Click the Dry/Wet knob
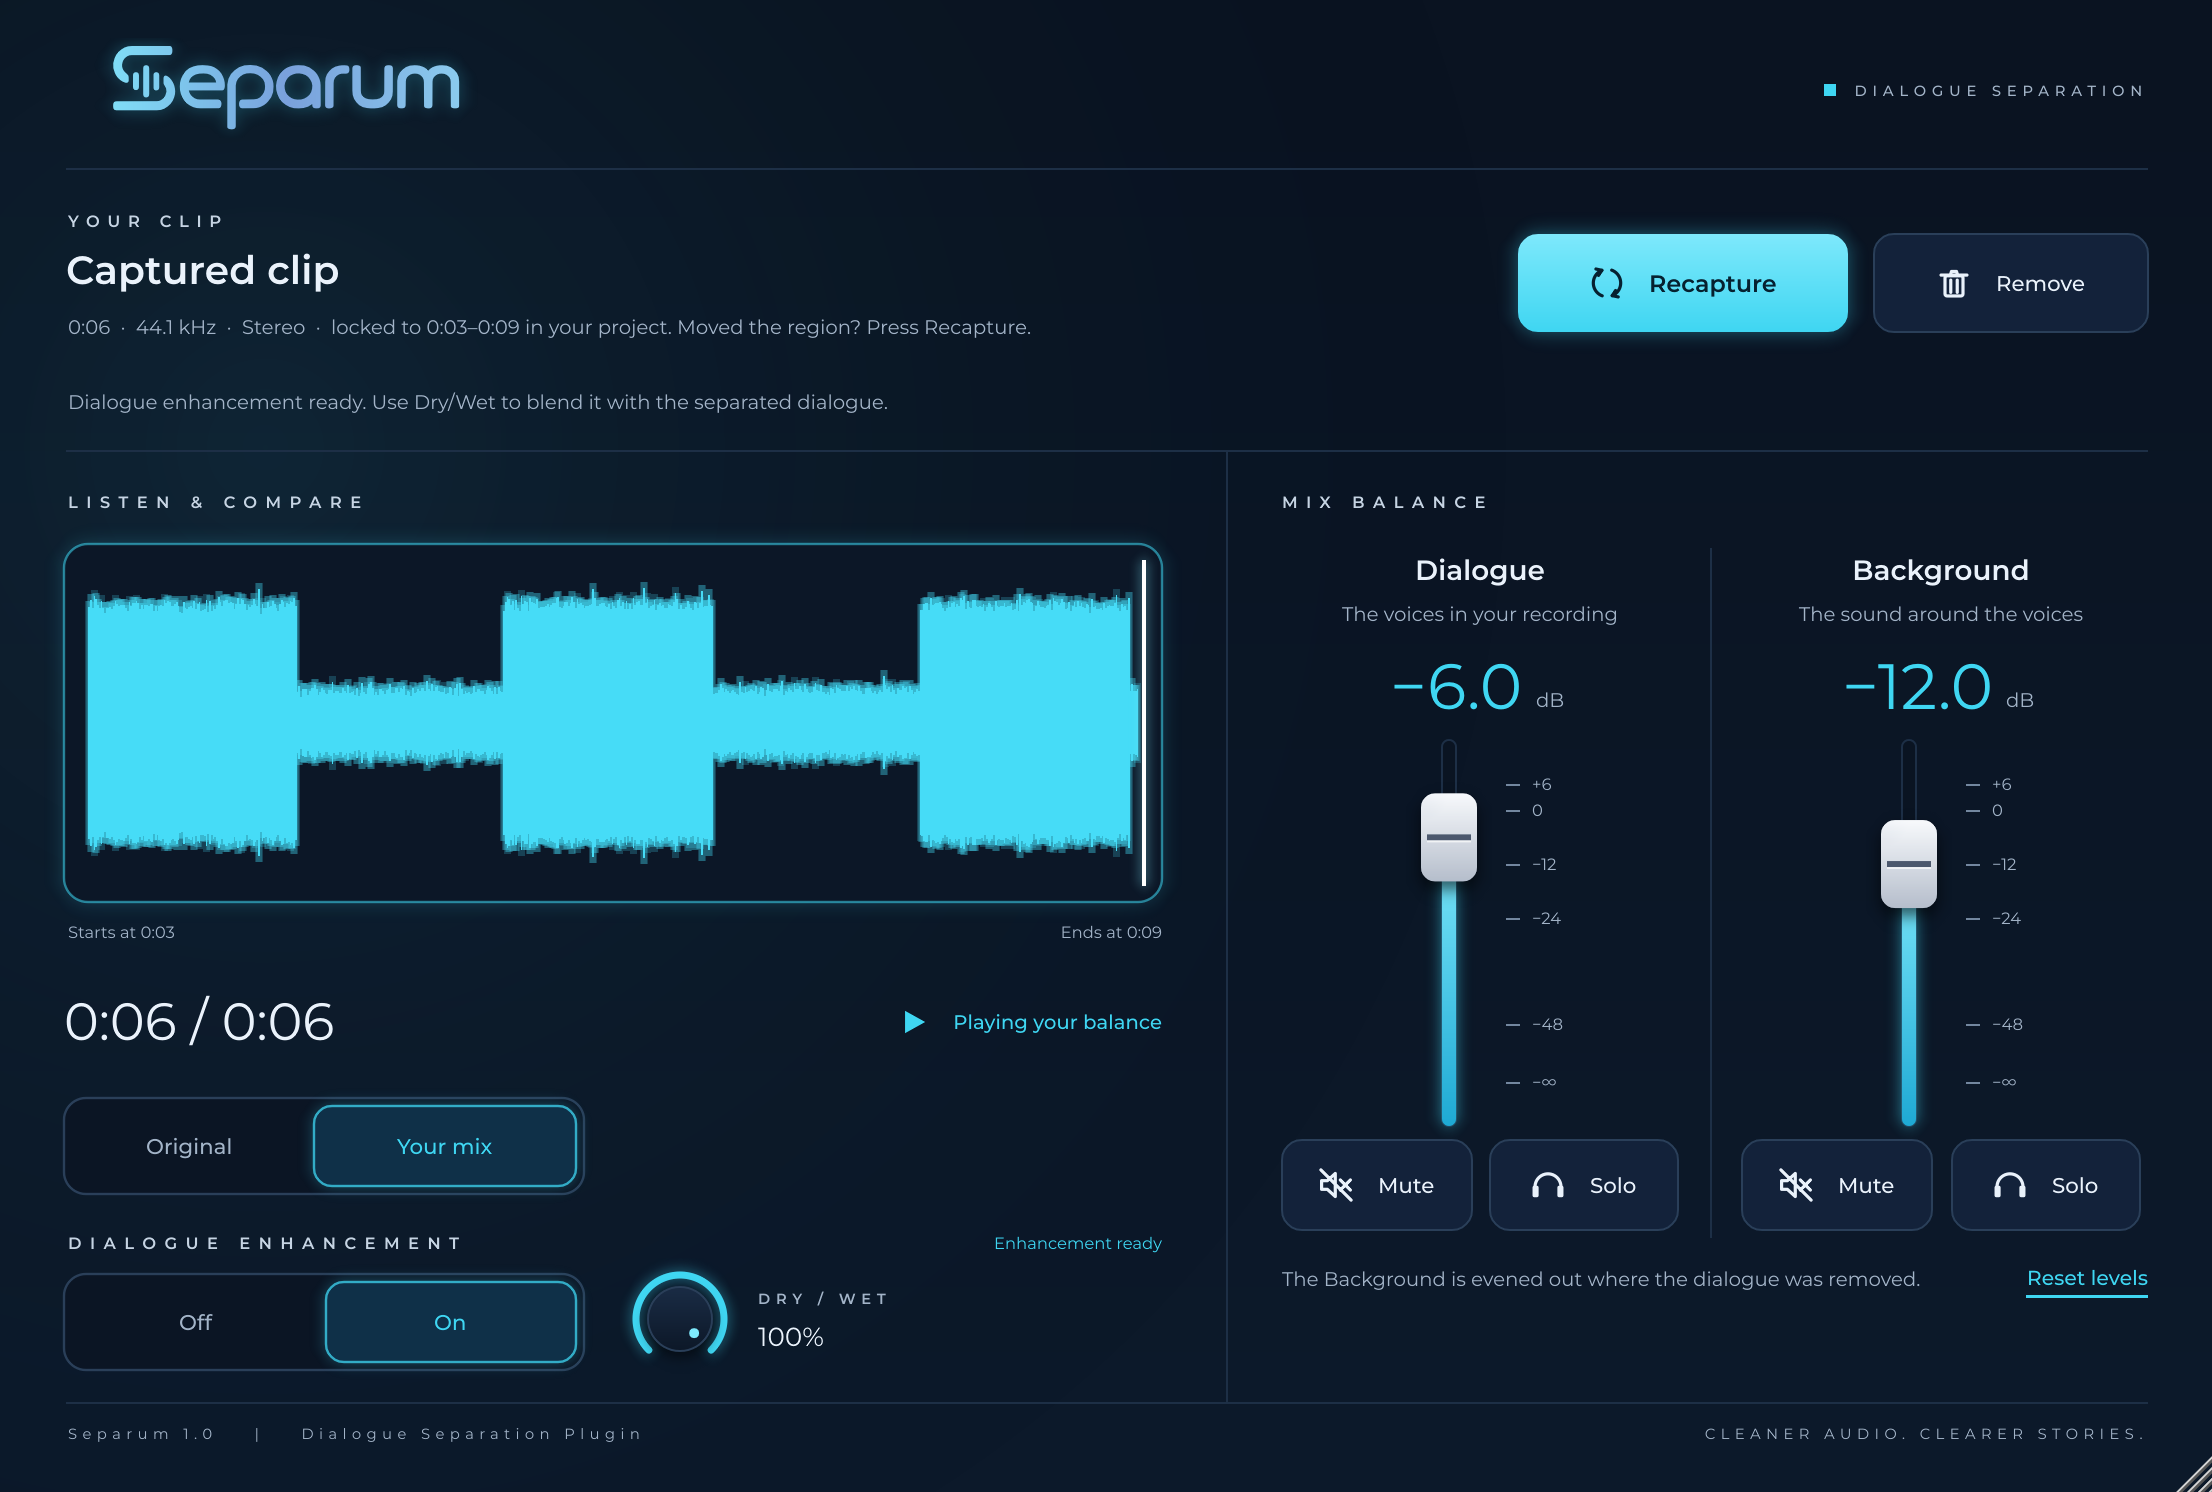This screenshot has height=1492, width=2212. (679, 1319)
